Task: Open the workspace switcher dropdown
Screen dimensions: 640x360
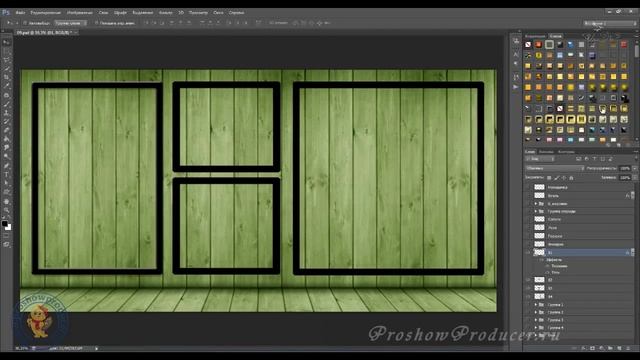Action: [610, 24]
